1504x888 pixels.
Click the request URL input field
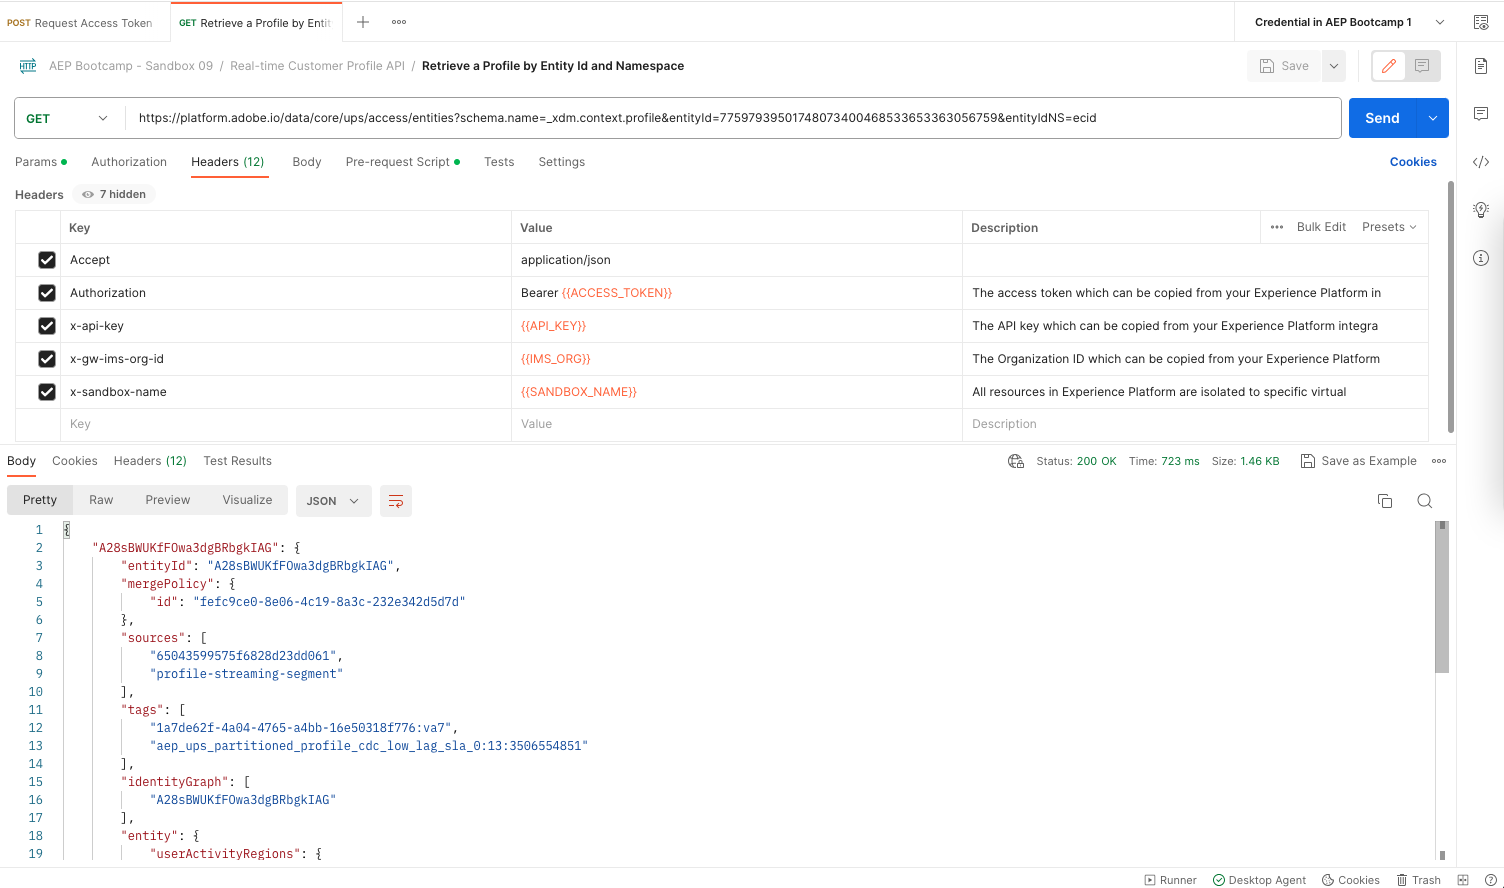coord(732,118)
